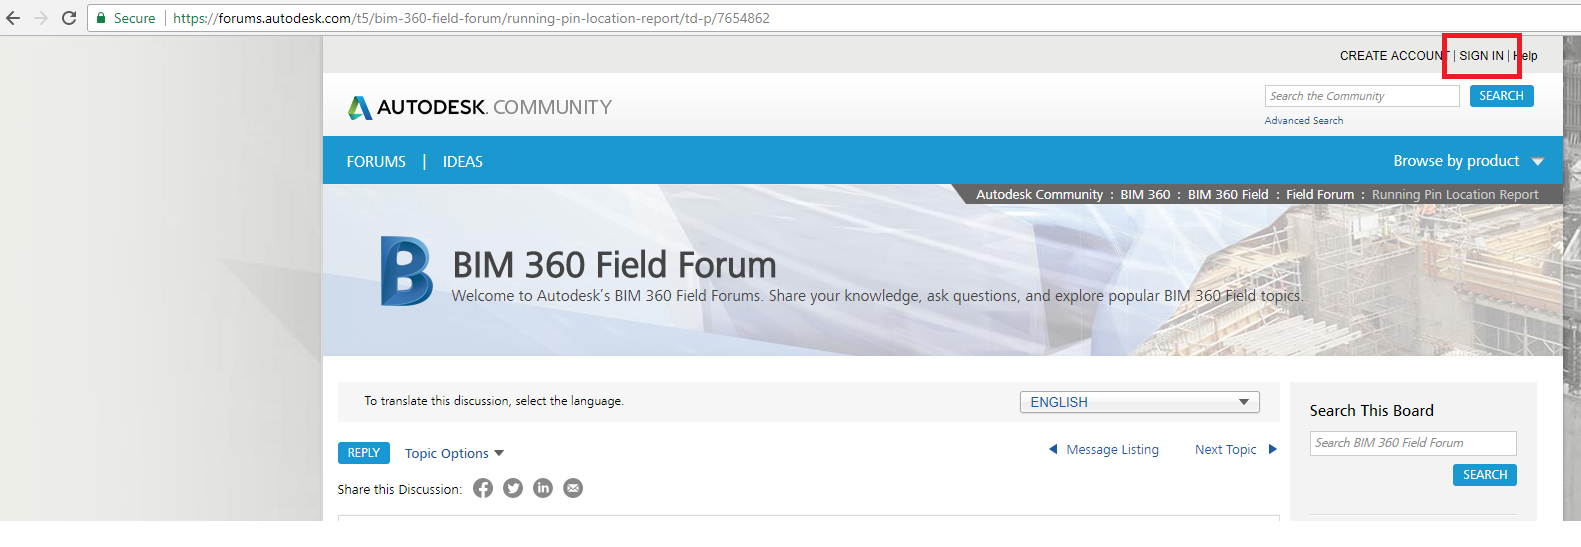Click the Running Pin Location Report breadcrumb text
1581x547 pixels.
coord(1455,195)
